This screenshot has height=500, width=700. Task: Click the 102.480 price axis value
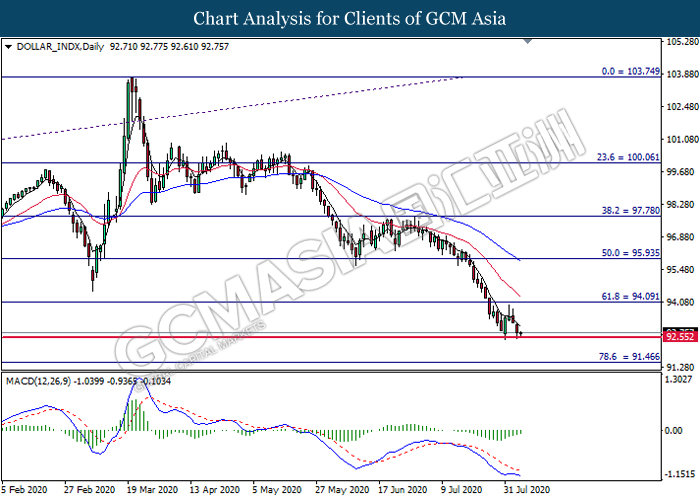coord(682,107)
